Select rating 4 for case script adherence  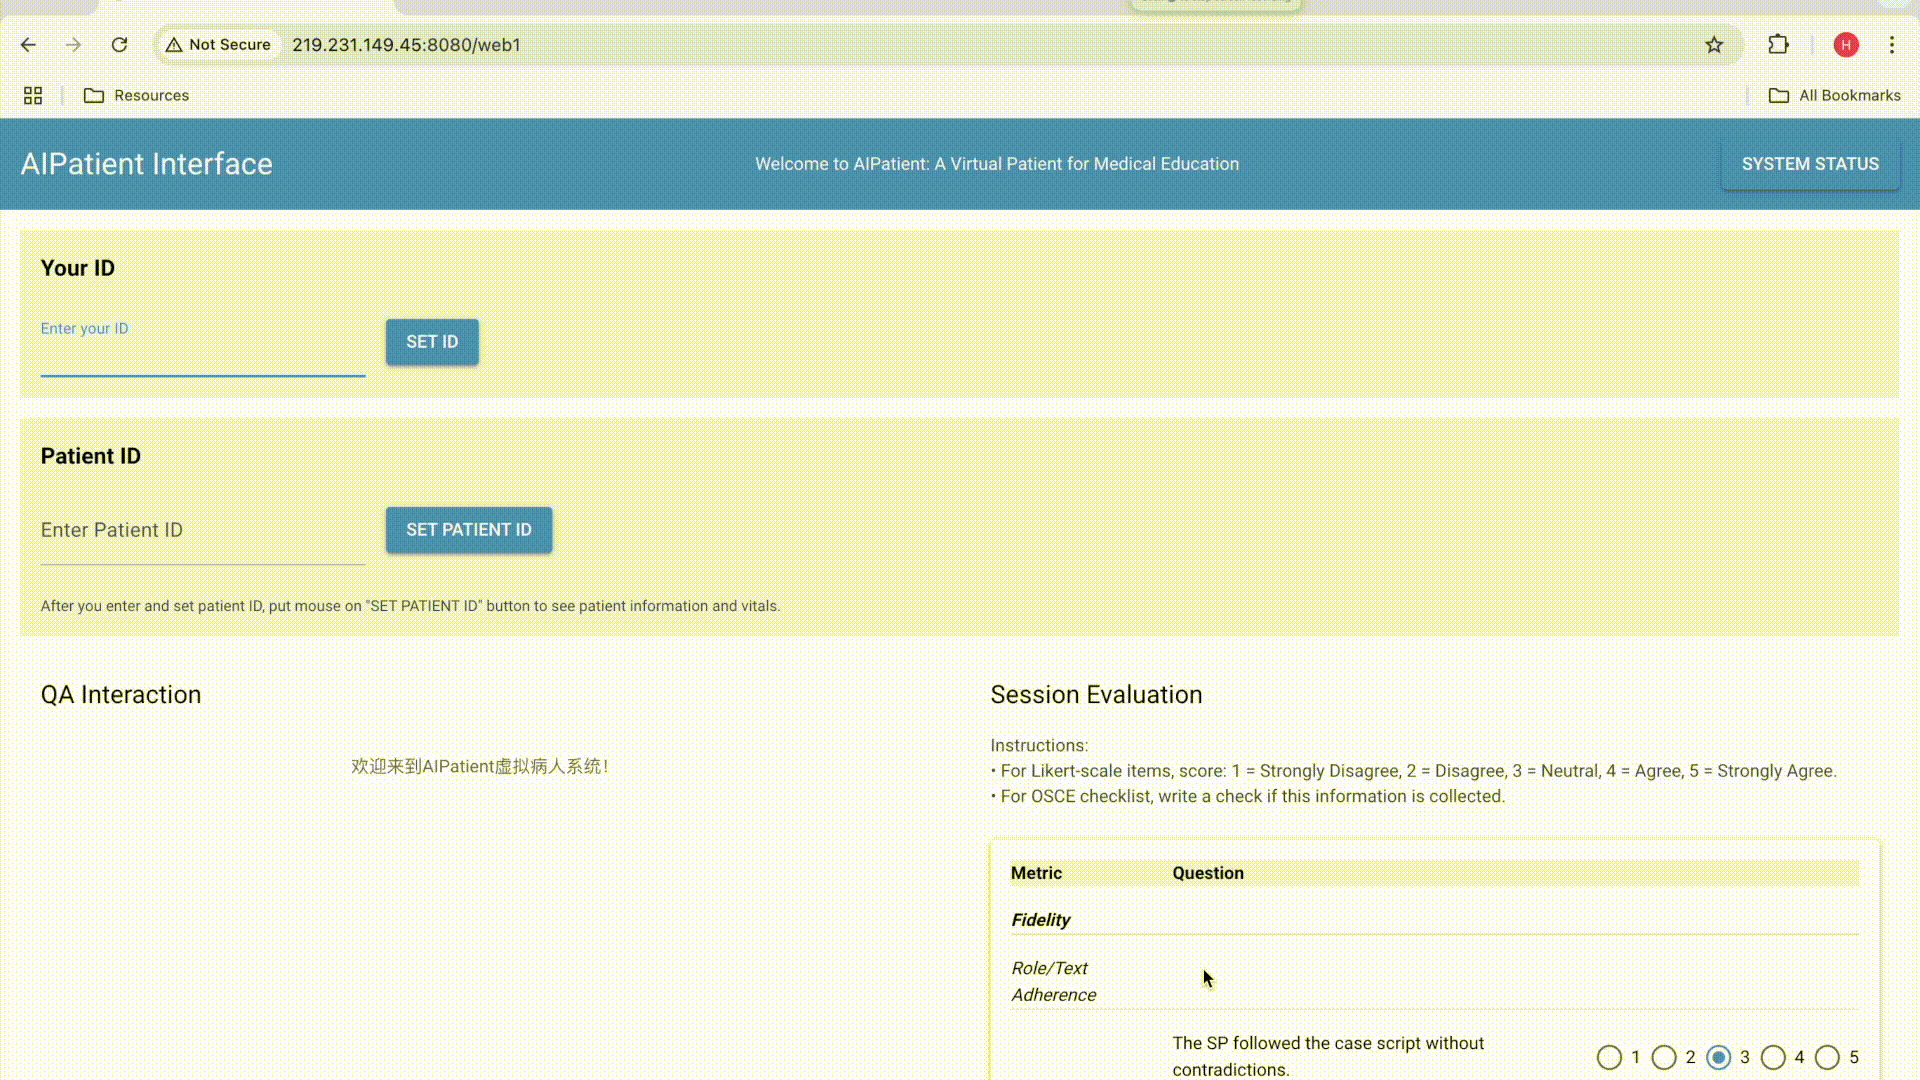click(1773, 1057)
